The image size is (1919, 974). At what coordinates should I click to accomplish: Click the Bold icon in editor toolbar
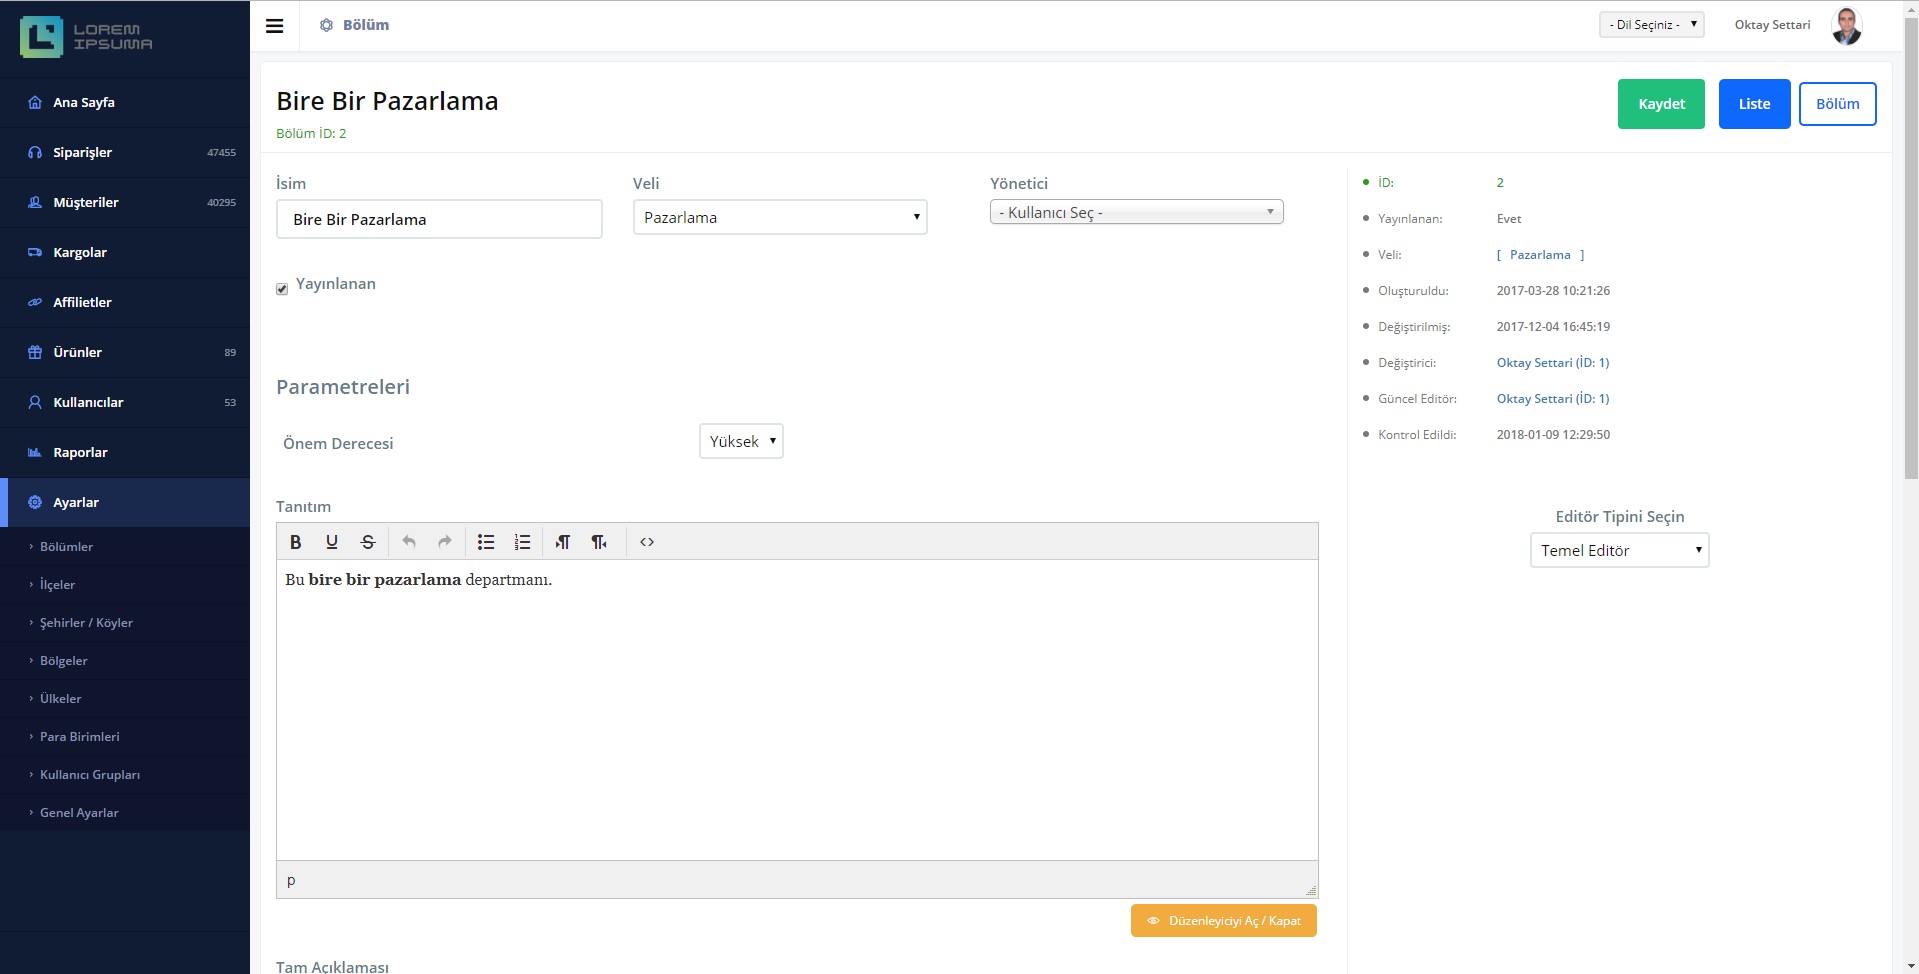coord(295,542)
